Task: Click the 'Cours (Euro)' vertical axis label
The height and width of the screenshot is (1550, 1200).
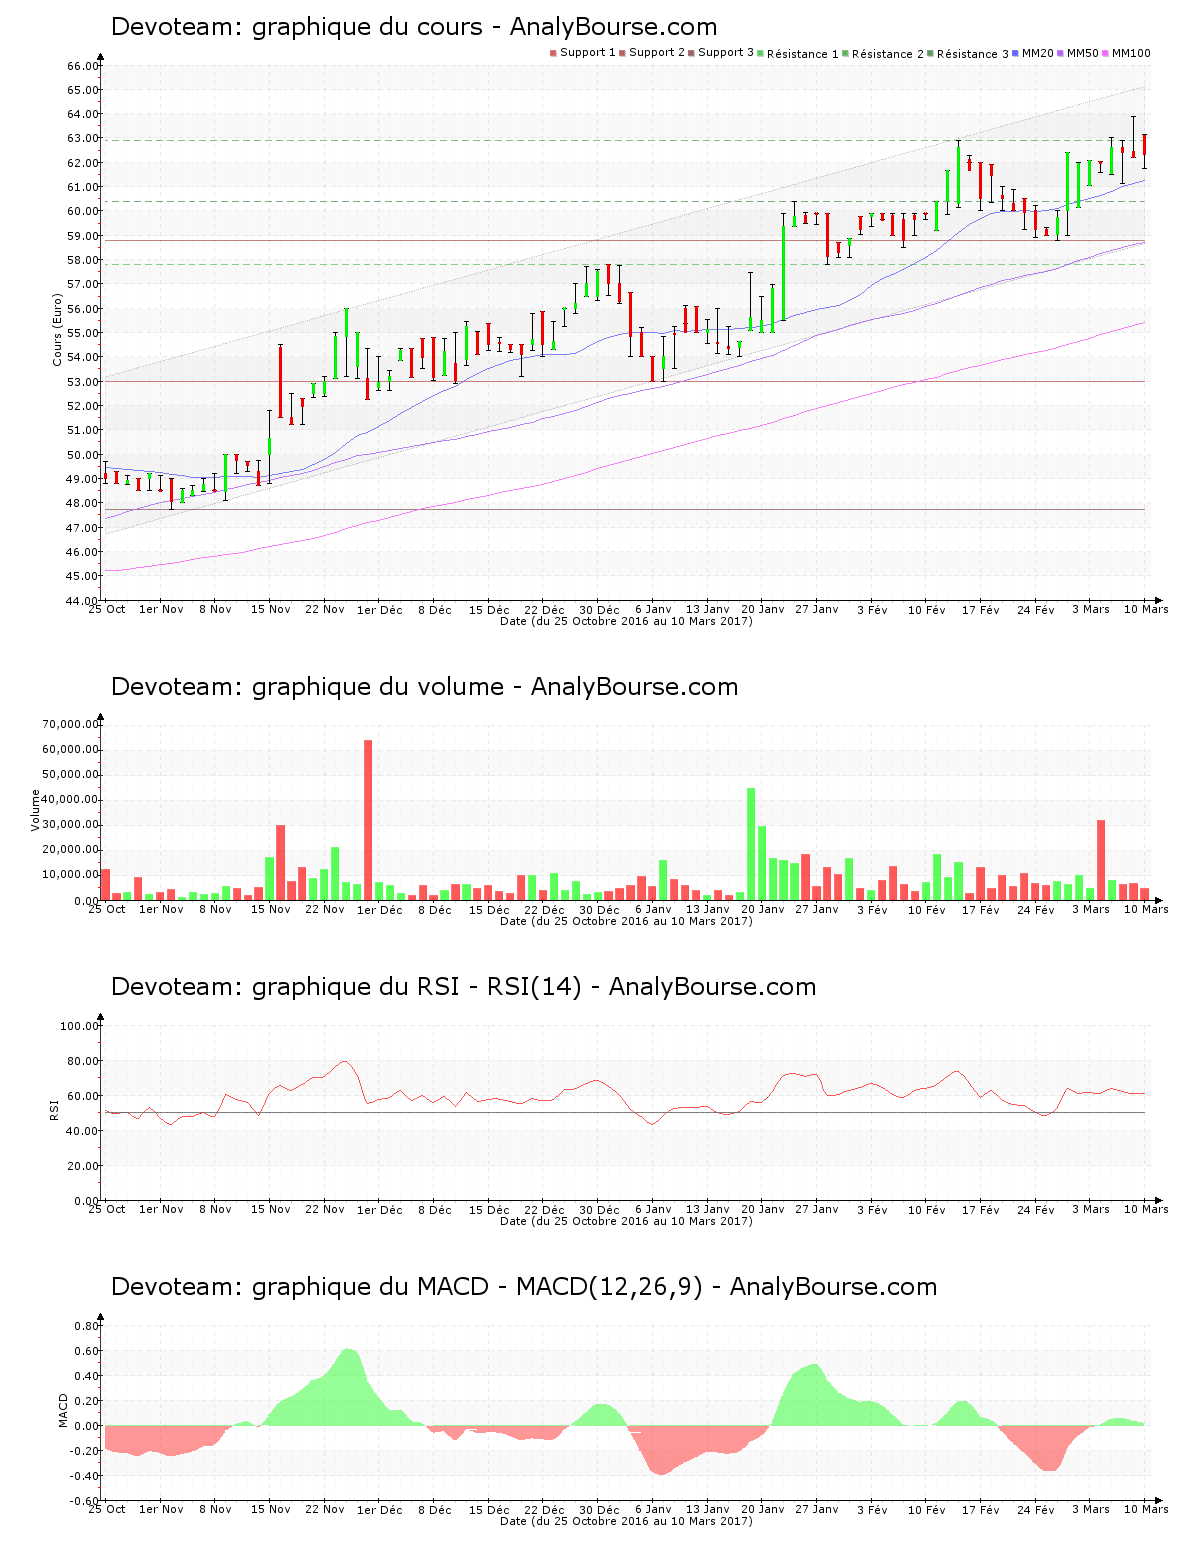Action: 58,330
